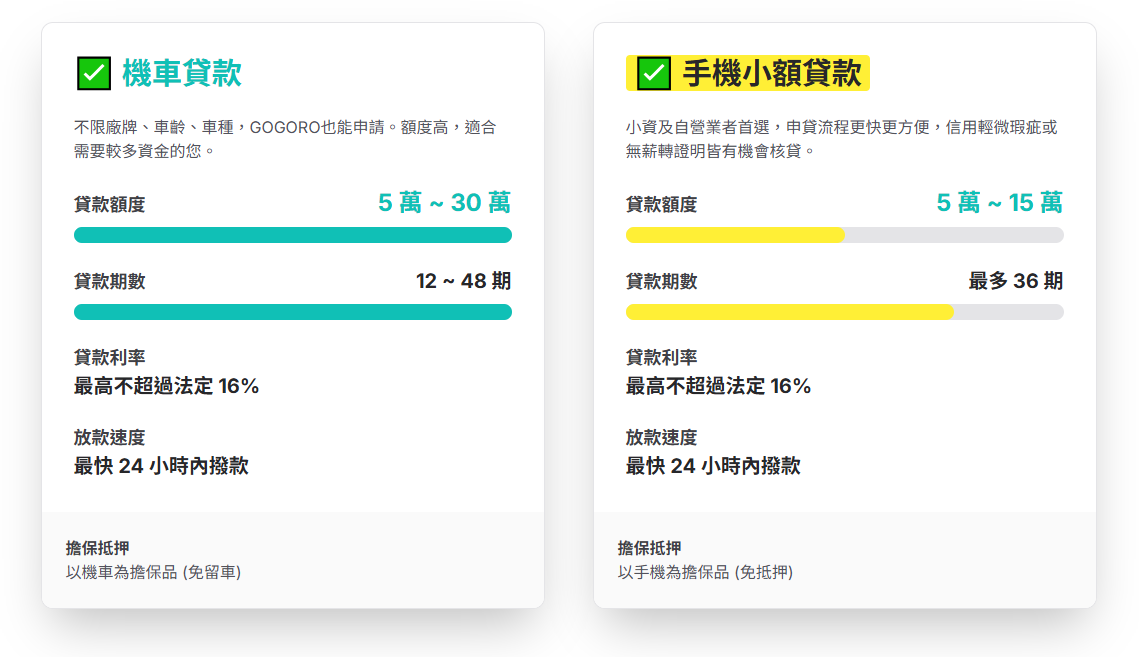Screen dimensions: 1139x657
Task: Click the teal 貸款期數 bar for motorcycle loan
Action: coord(292,312)
